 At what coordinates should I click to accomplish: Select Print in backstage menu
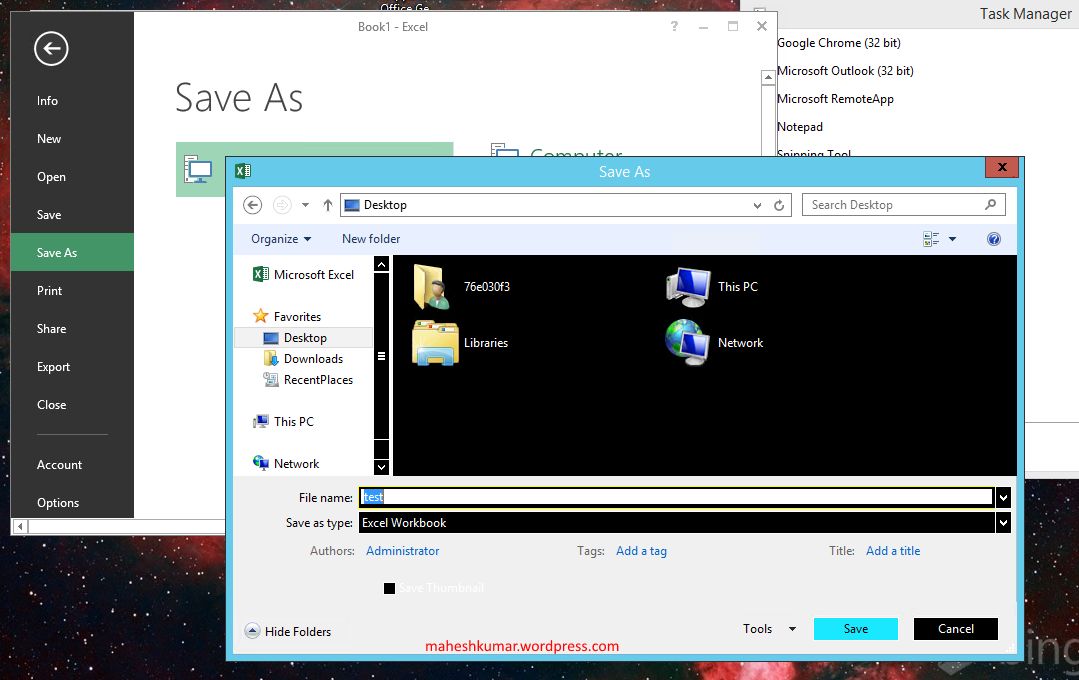coord(50,290)
